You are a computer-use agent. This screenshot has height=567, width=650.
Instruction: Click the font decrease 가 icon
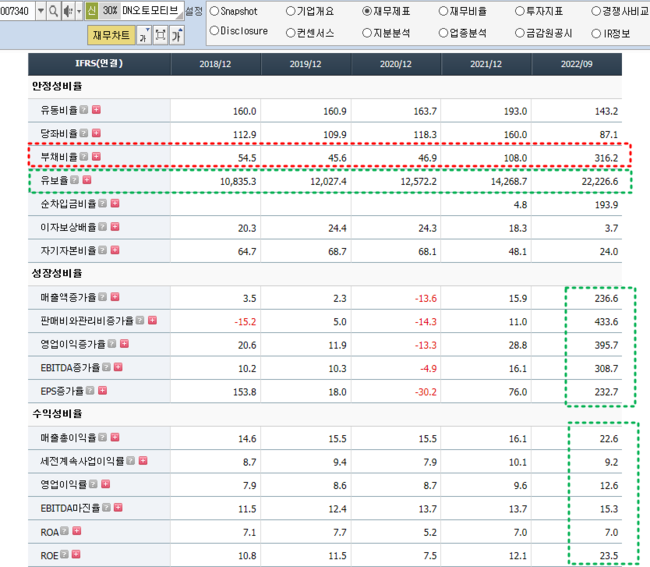pyautogui.click(x=143, y=35)
